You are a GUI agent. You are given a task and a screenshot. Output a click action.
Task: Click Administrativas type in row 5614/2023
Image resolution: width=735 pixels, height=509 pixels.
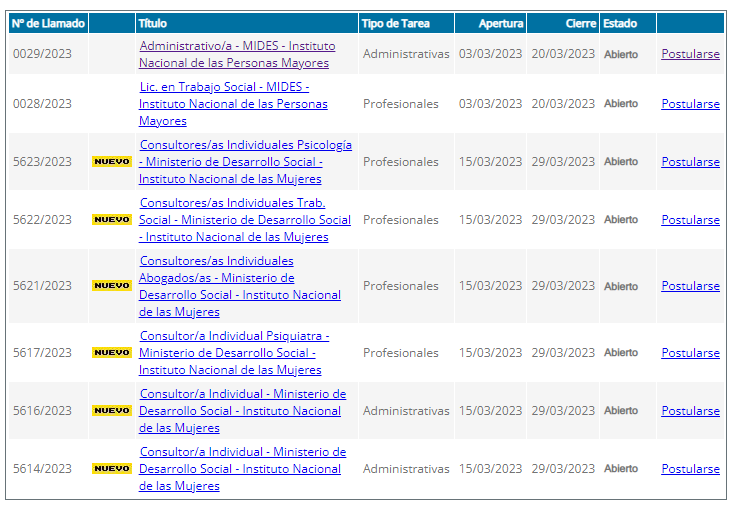click(x=406, y=469)
